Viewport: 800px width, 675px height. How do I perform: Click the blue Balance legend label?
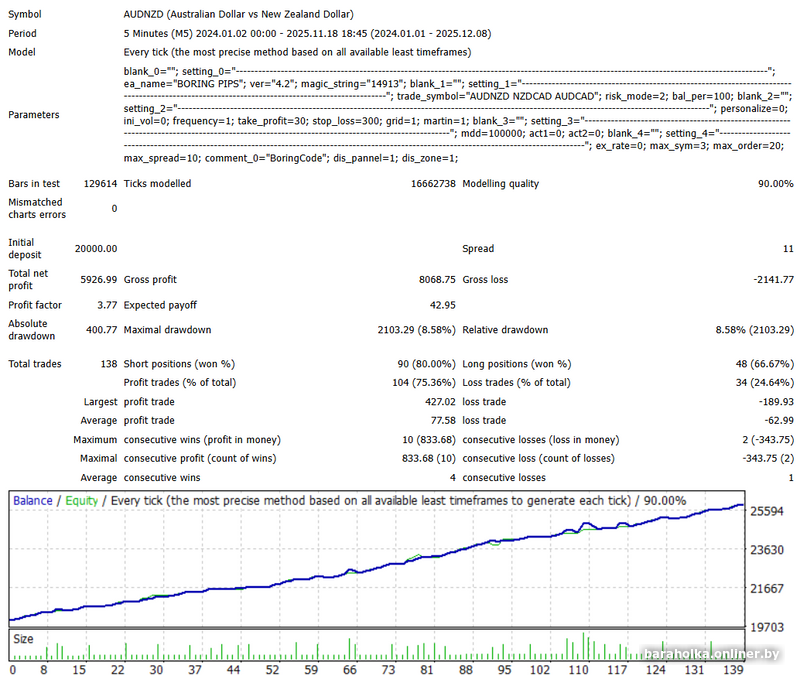pyautogui.click(x=33, y=501)
